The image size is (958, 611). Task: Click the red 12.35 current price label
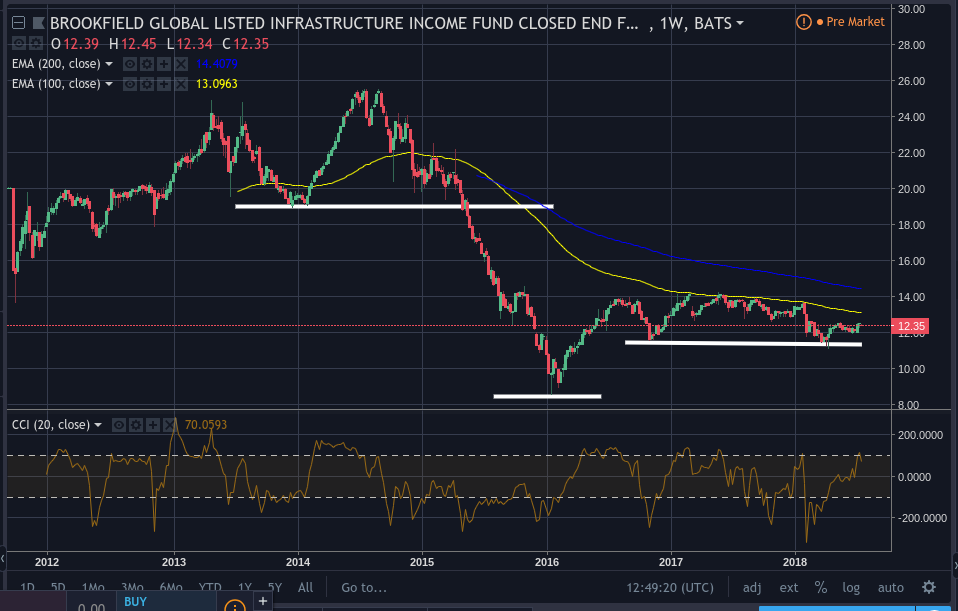click(x=910, y=326)
